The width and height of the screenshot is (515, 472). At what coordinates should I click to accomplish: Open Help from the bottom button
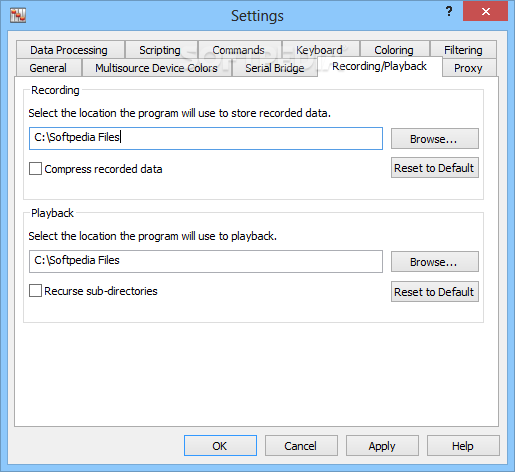[x=463, y=446]
